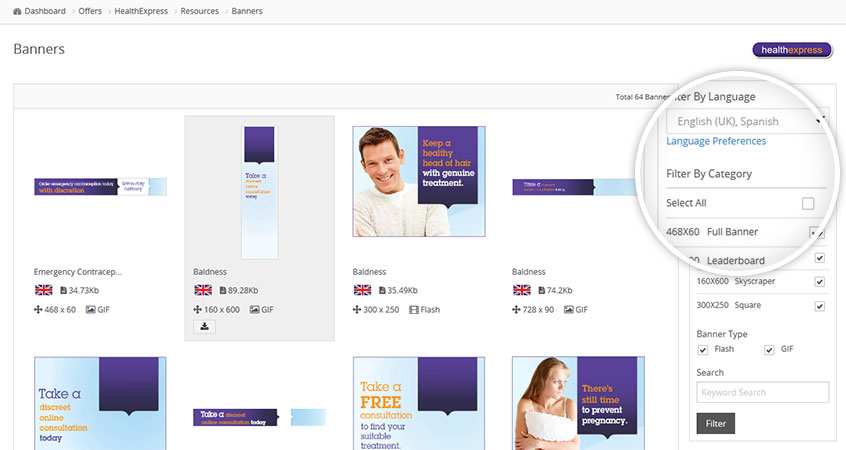Open the 'still time to prevent pregnancy' banner
This screenshot has height=450, width=846.
(x=578, y=403)
